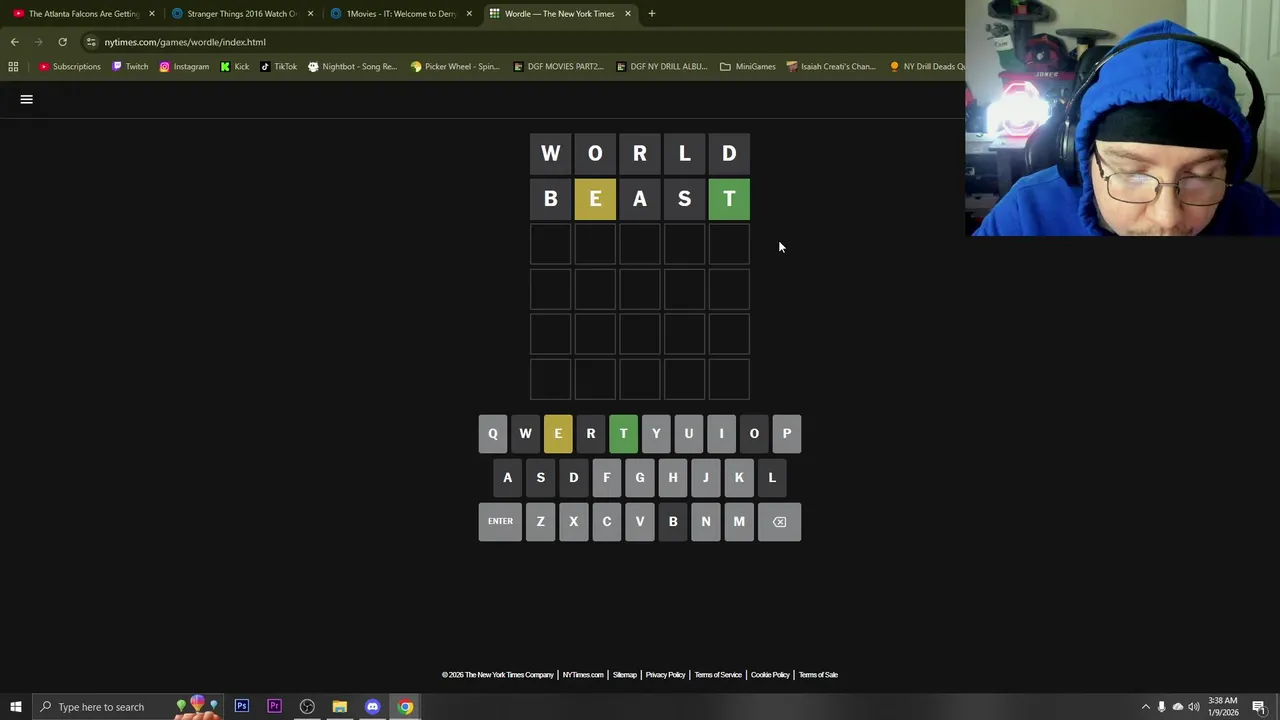Go back in browser history

tap(15, 42)
